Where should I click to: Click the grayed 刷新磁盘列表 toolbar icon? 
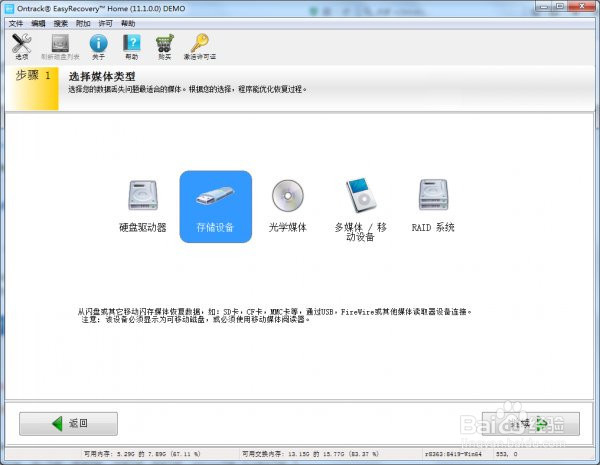(x=60, y=47)
